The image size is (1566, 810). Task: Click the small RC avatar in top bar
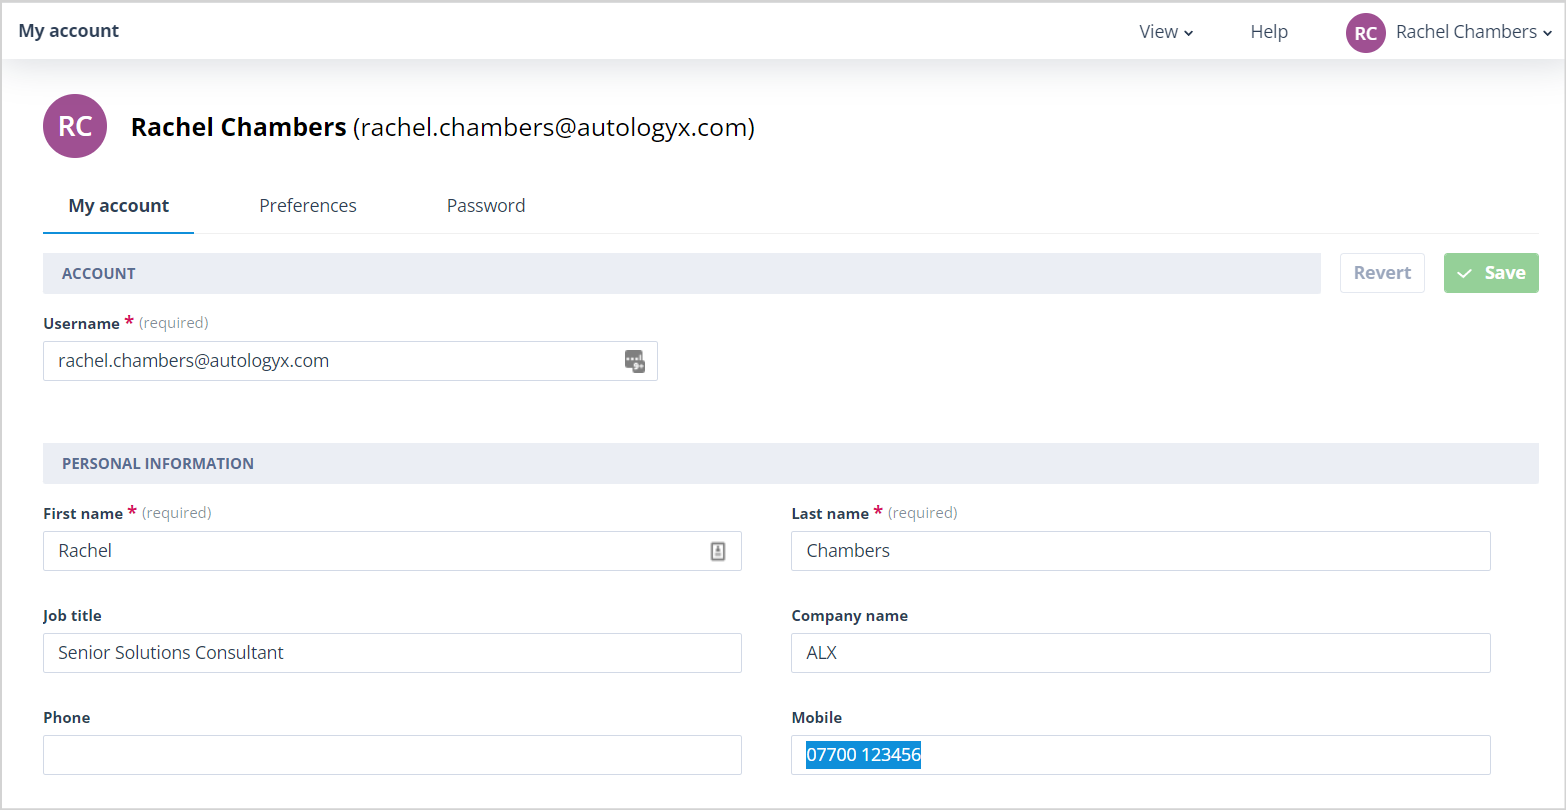point(1365,33)
